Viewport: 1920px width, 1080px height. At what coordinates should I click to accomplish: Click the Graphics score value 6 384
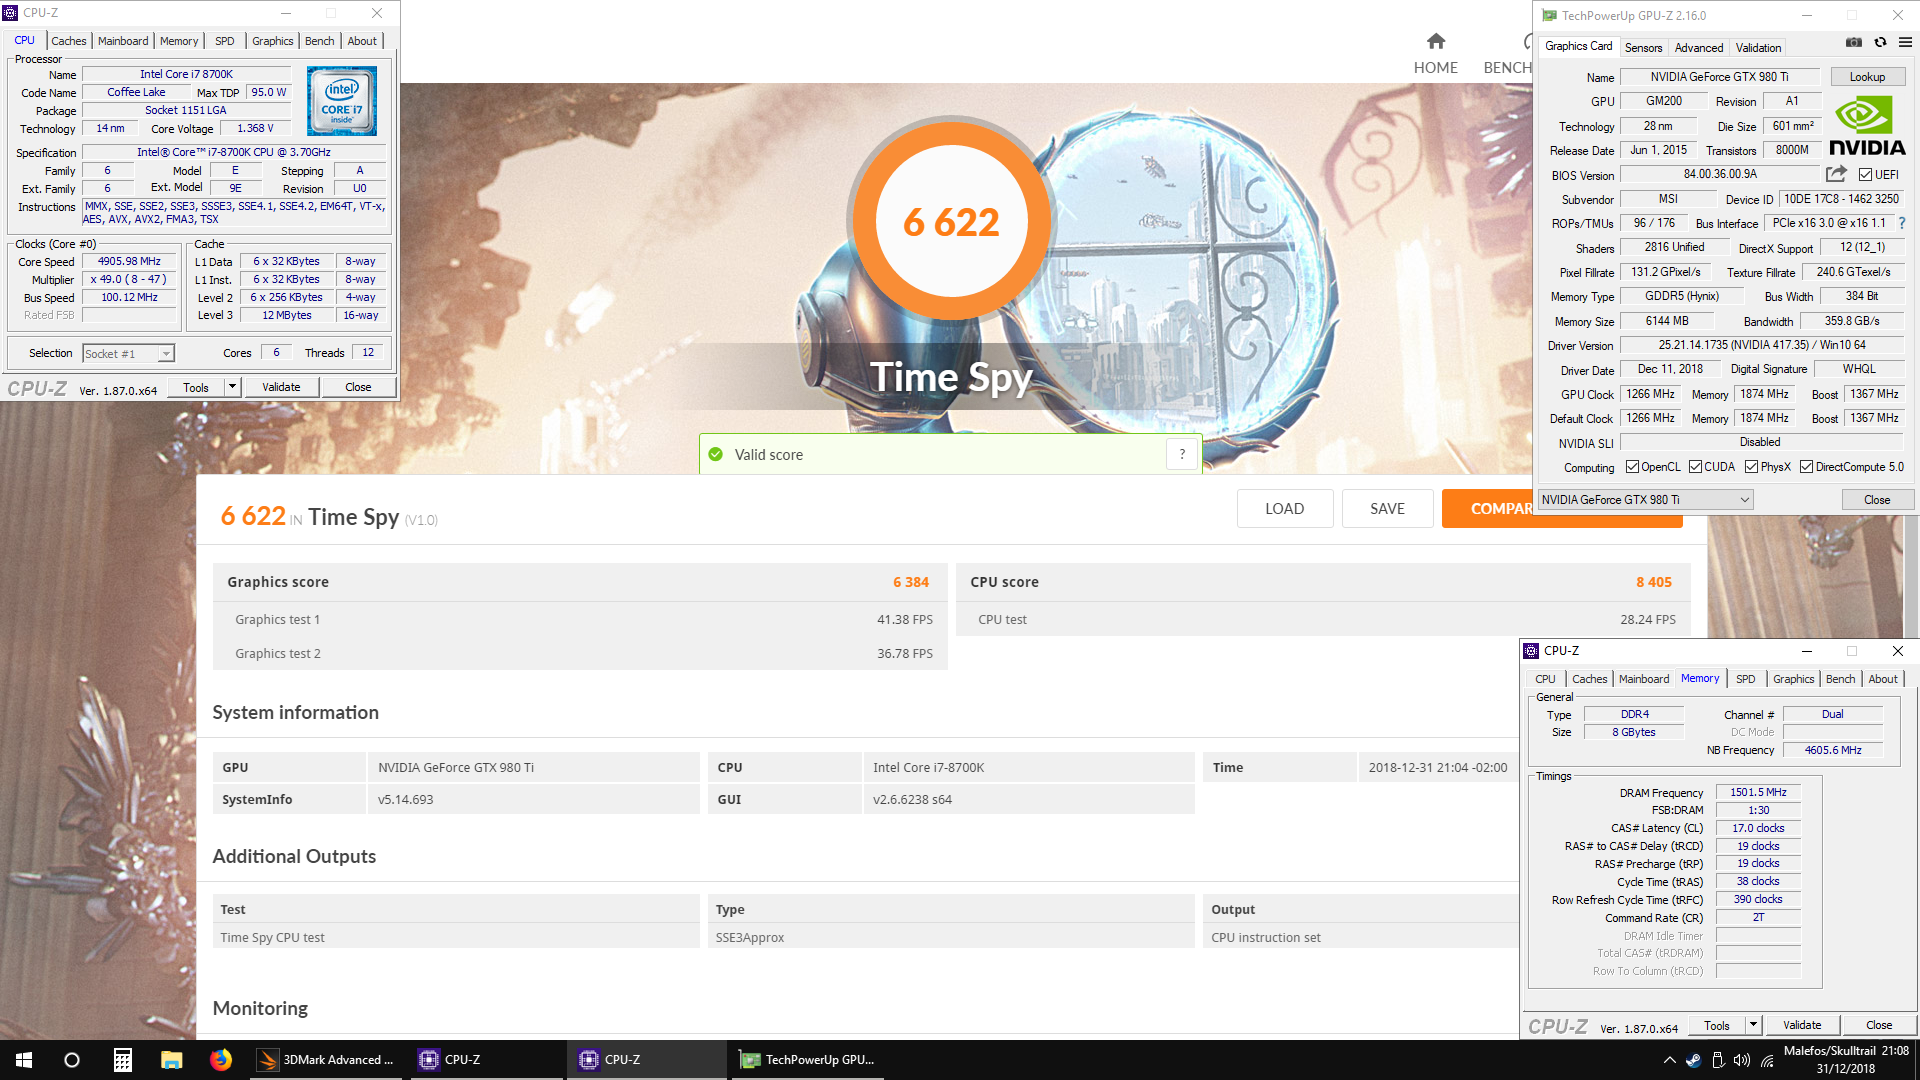(x=911, y=582)
